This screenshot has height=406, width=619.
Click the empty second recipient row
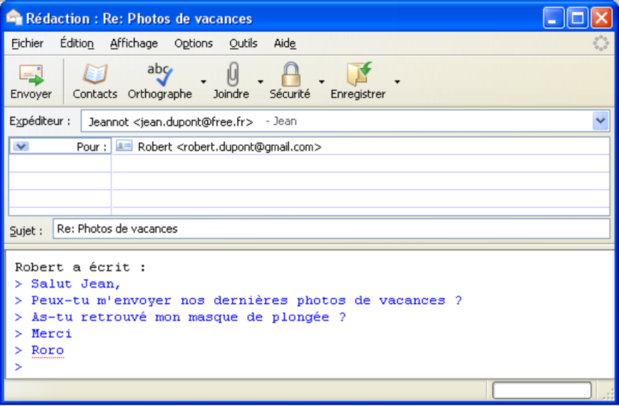click(x=360, y=163)
